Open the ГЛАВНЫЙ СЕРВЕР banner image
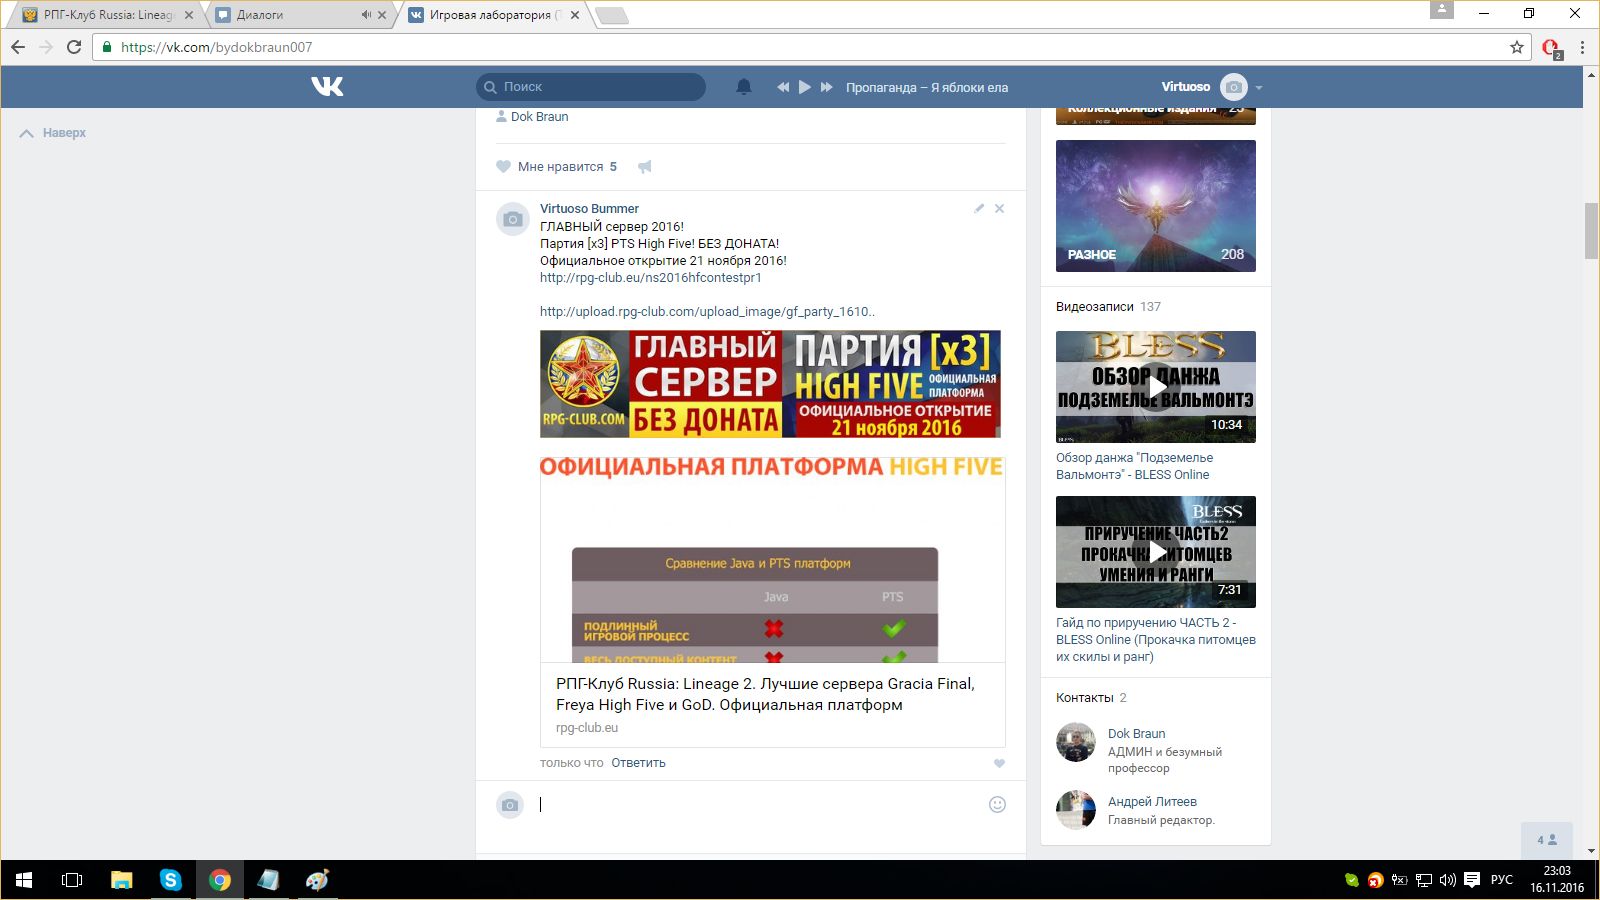 pos(770,384)
